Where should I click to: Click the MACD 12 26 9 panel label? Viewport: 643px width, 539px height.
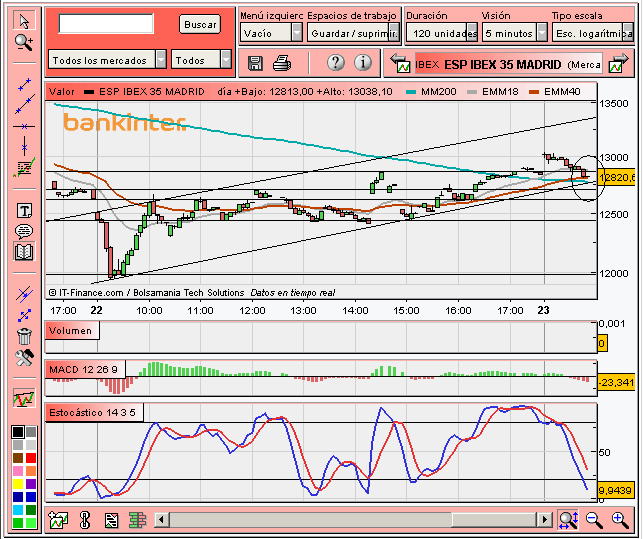[84, 370]
